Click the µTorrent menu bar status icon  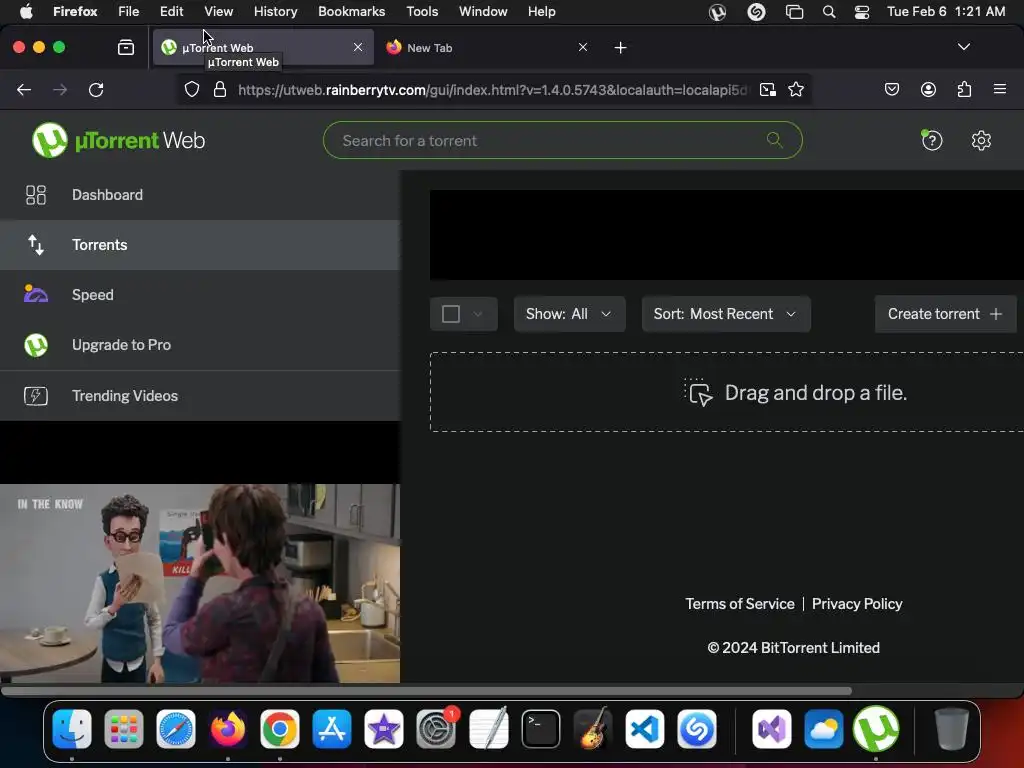[717, 12]
